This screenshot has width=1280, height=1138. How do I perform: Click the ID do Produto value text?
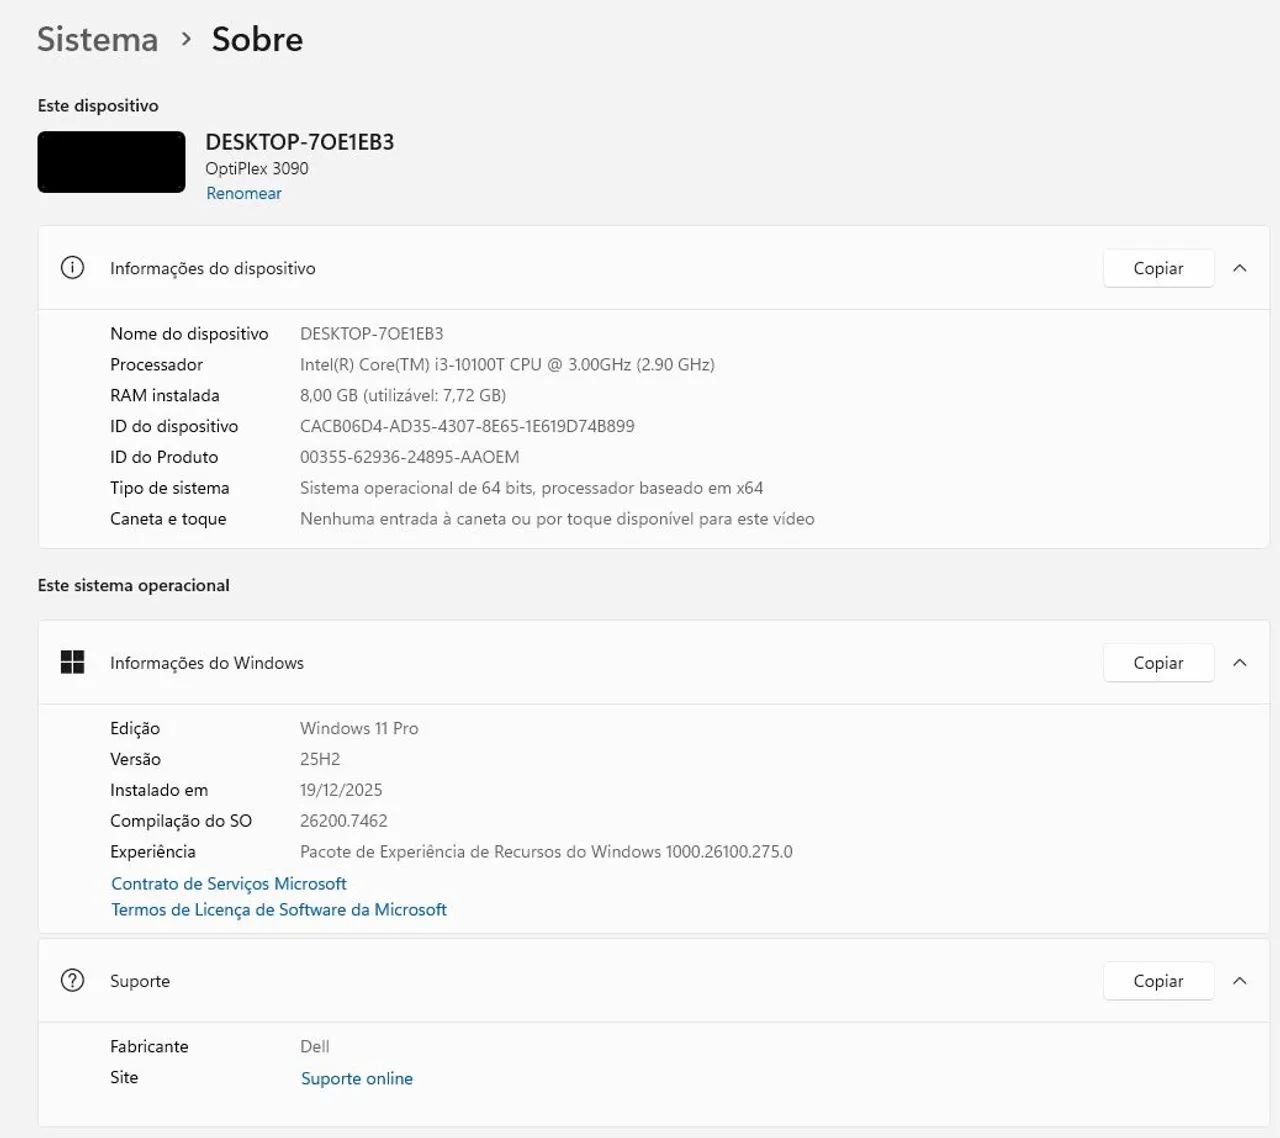409,457
